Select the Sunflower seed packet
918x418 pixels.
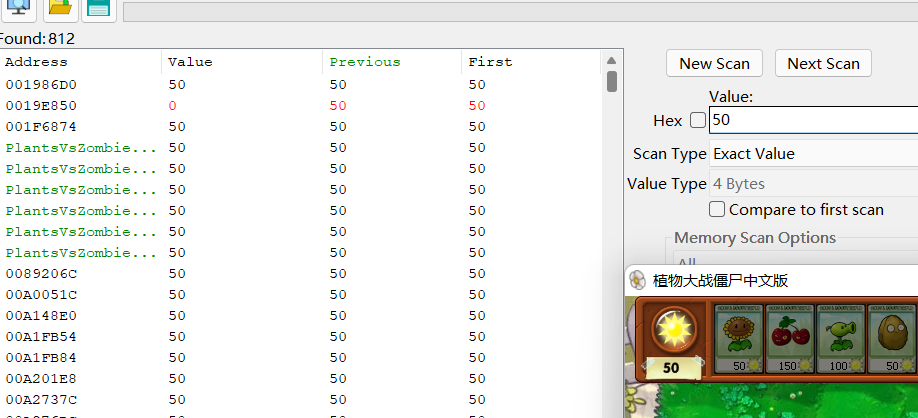pyautogui.click(x=737, y=338)
